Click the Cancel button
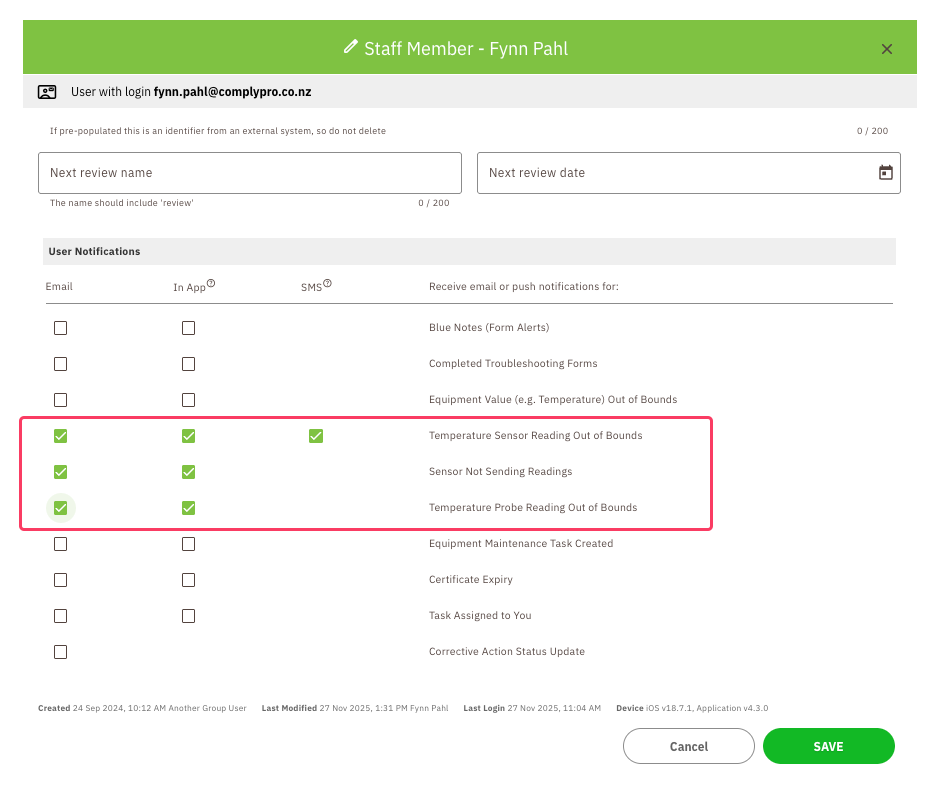937x795 pixels. pyautogui.click(x=688, y=746)
